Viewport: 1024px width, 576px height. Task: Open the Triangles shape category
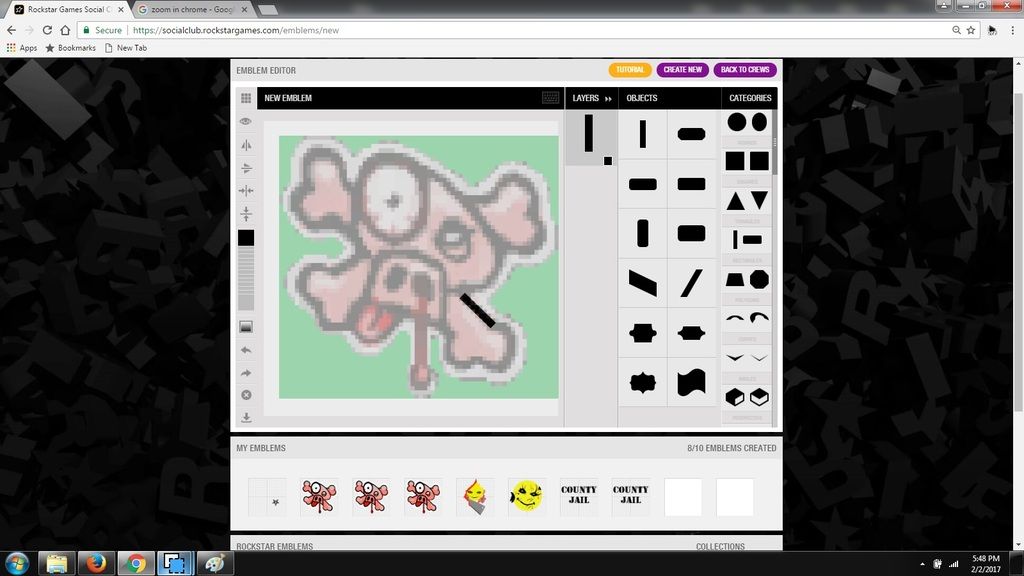747,200
